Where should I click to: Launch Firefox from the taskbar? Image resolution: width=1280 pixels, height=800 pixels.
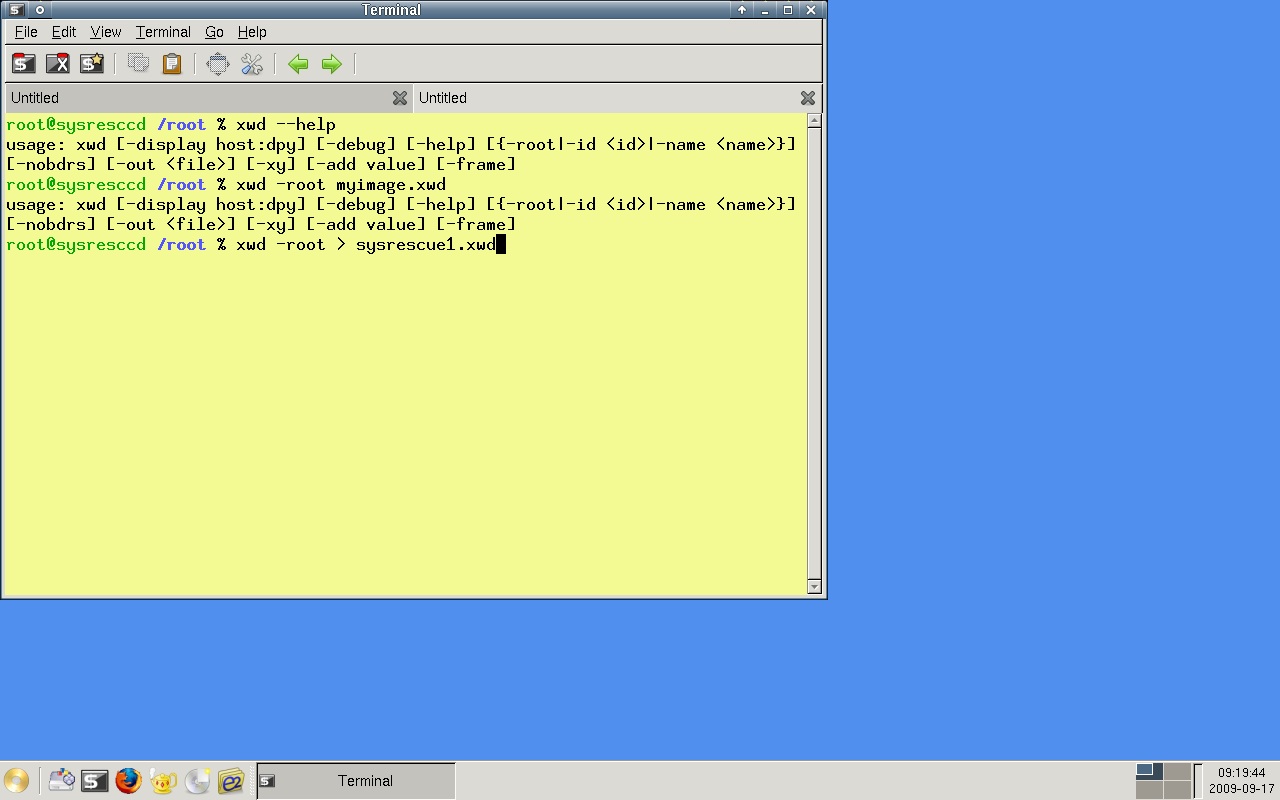click(128, 780)
